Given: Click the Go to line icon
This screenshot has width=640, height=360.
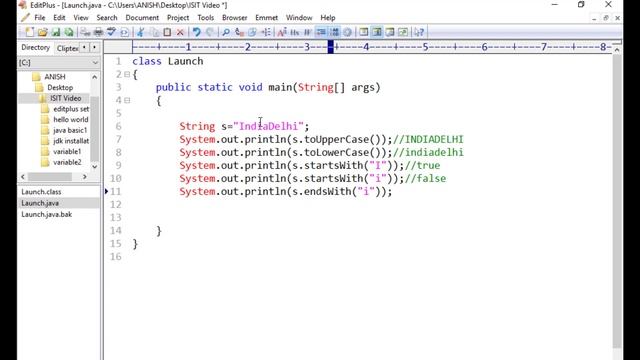Looking at the screenshot, I should coord(266,32).
